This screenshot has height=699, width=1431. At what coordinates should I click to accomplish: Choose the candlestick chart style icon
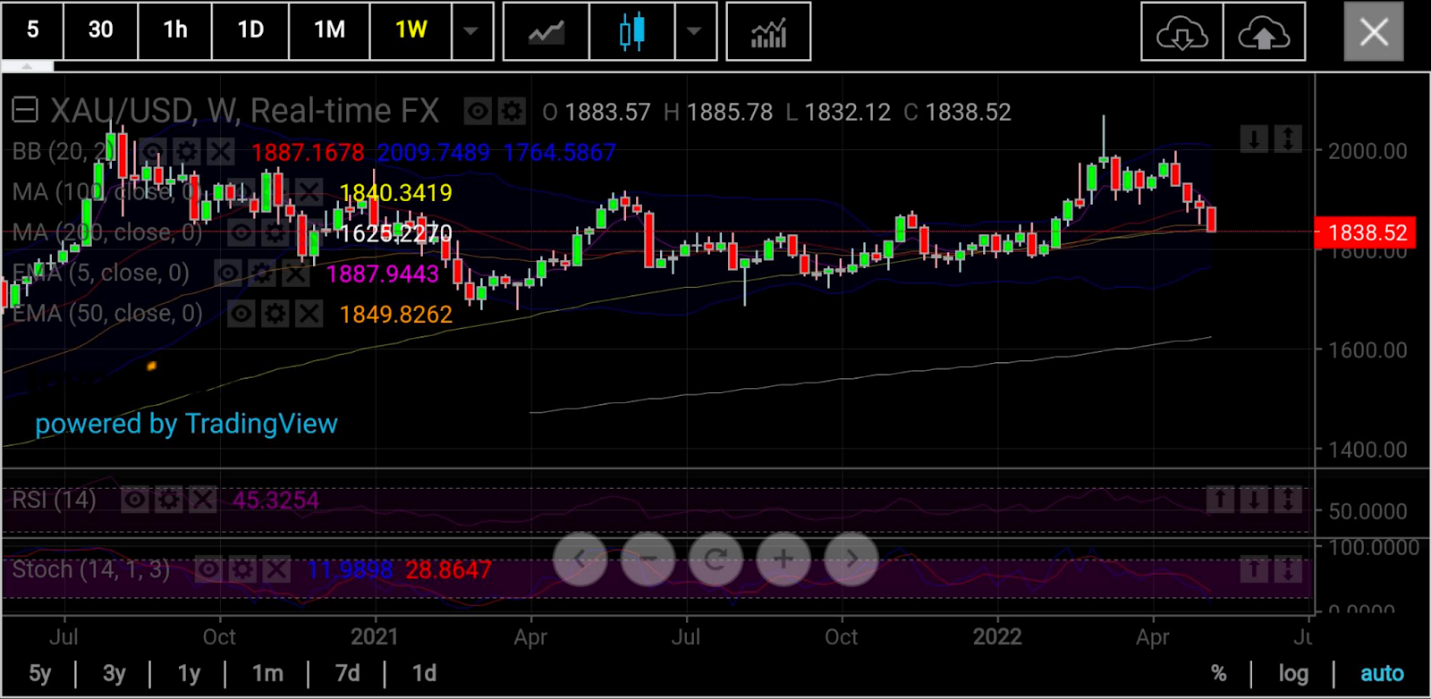[x=632, y=32]
